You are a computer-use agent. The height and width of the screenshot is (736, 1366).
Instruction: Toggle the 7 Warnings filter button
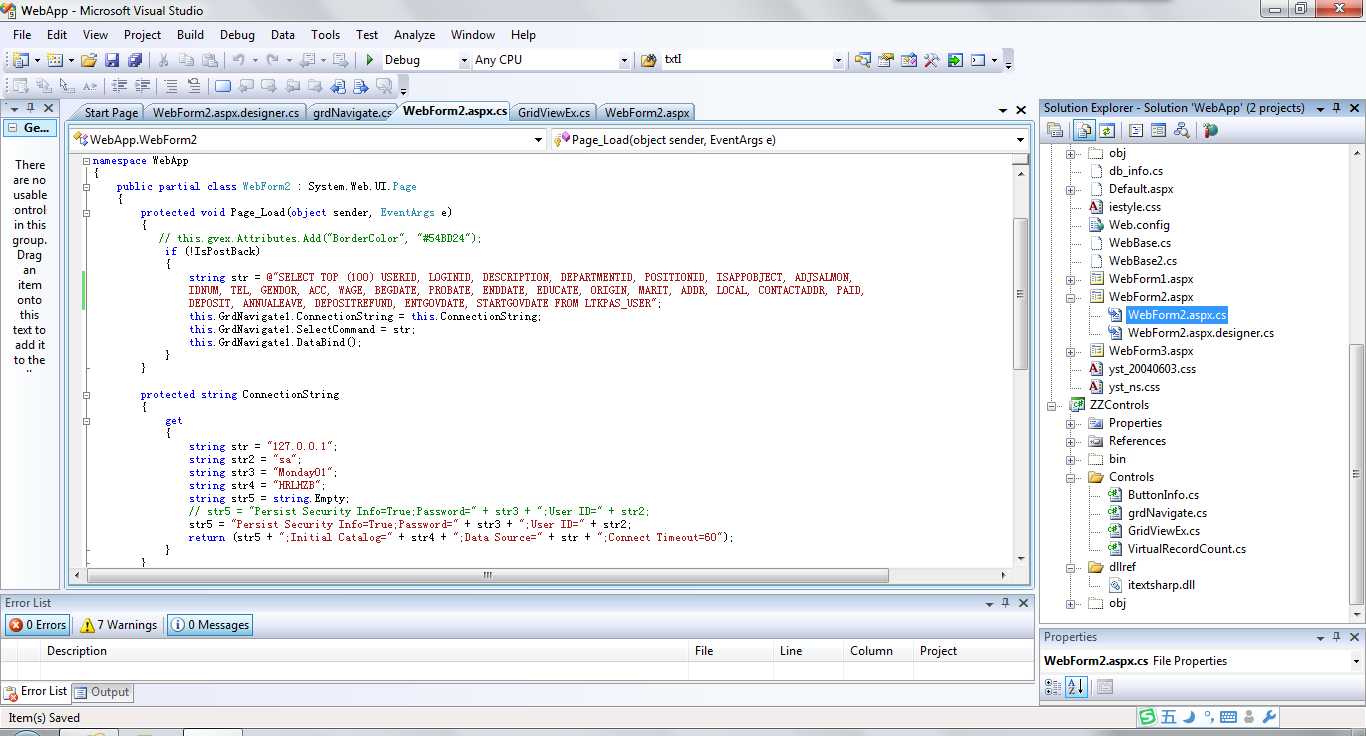point(118,625)
